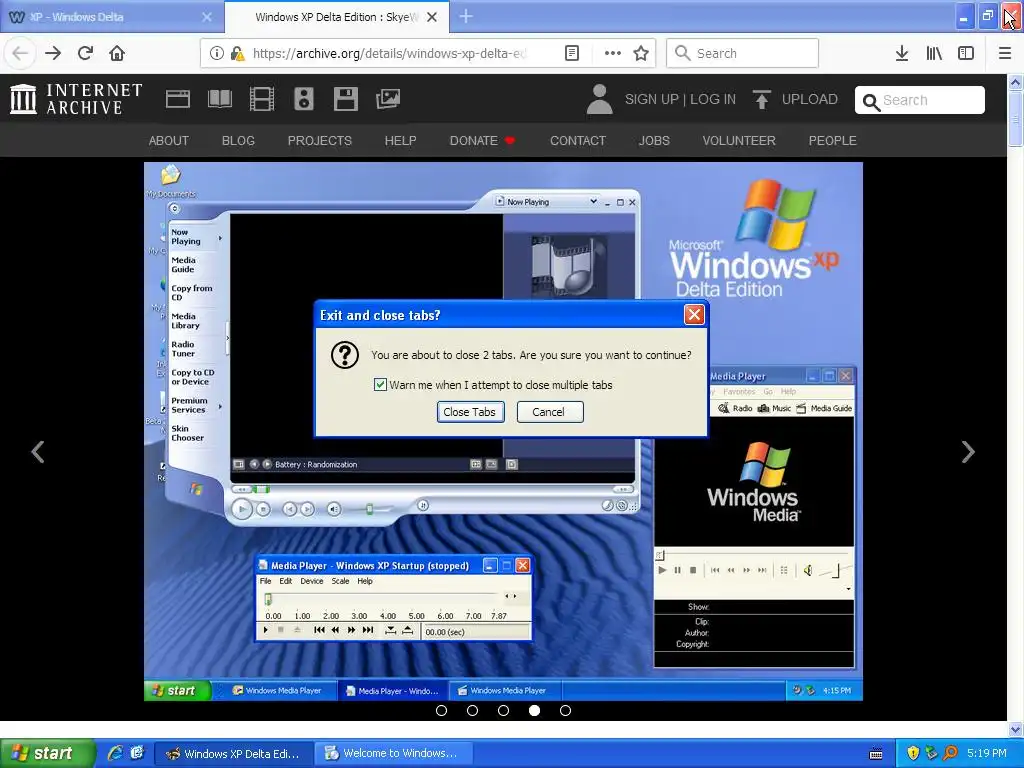Show site information icon in address bar

tap(216, 53)
